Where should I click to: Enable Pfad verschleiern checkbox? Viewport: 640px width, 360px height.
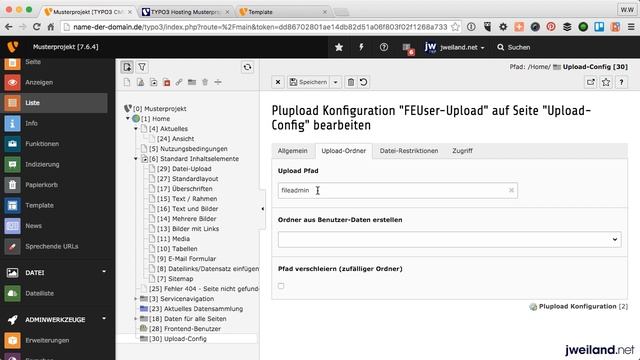point(281,286)
